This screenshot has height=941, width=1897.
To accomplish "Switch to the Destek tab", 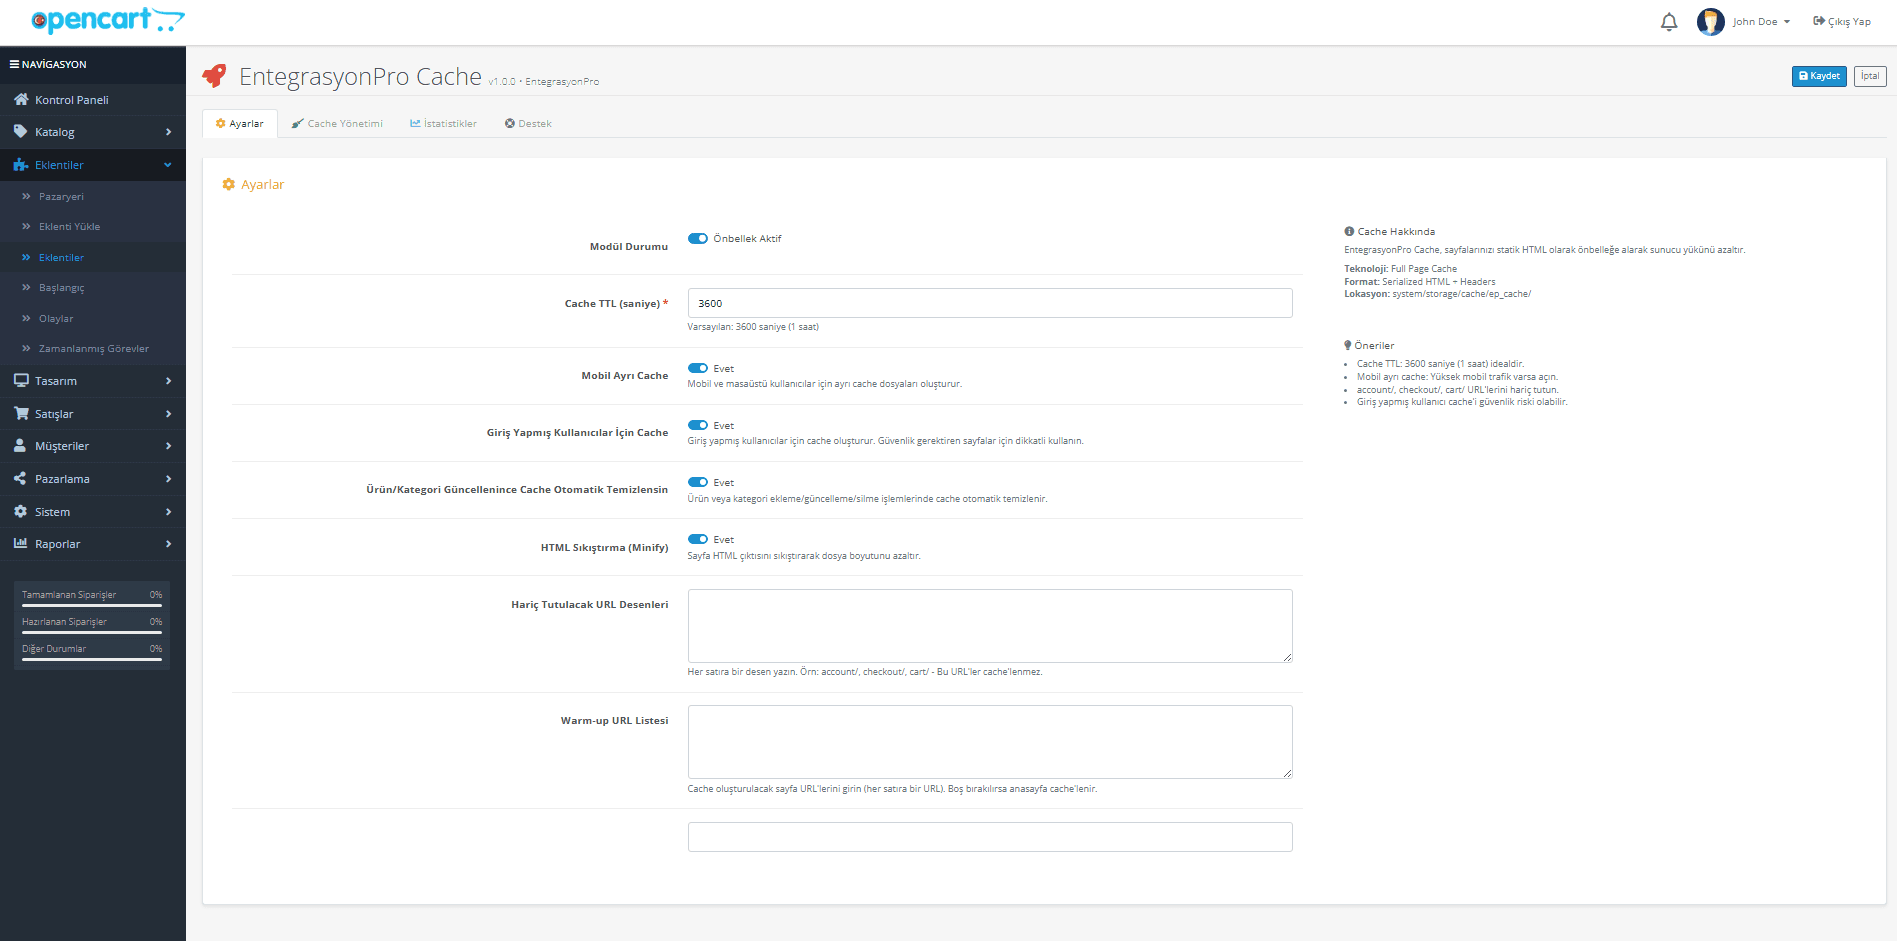I will 528,124.
